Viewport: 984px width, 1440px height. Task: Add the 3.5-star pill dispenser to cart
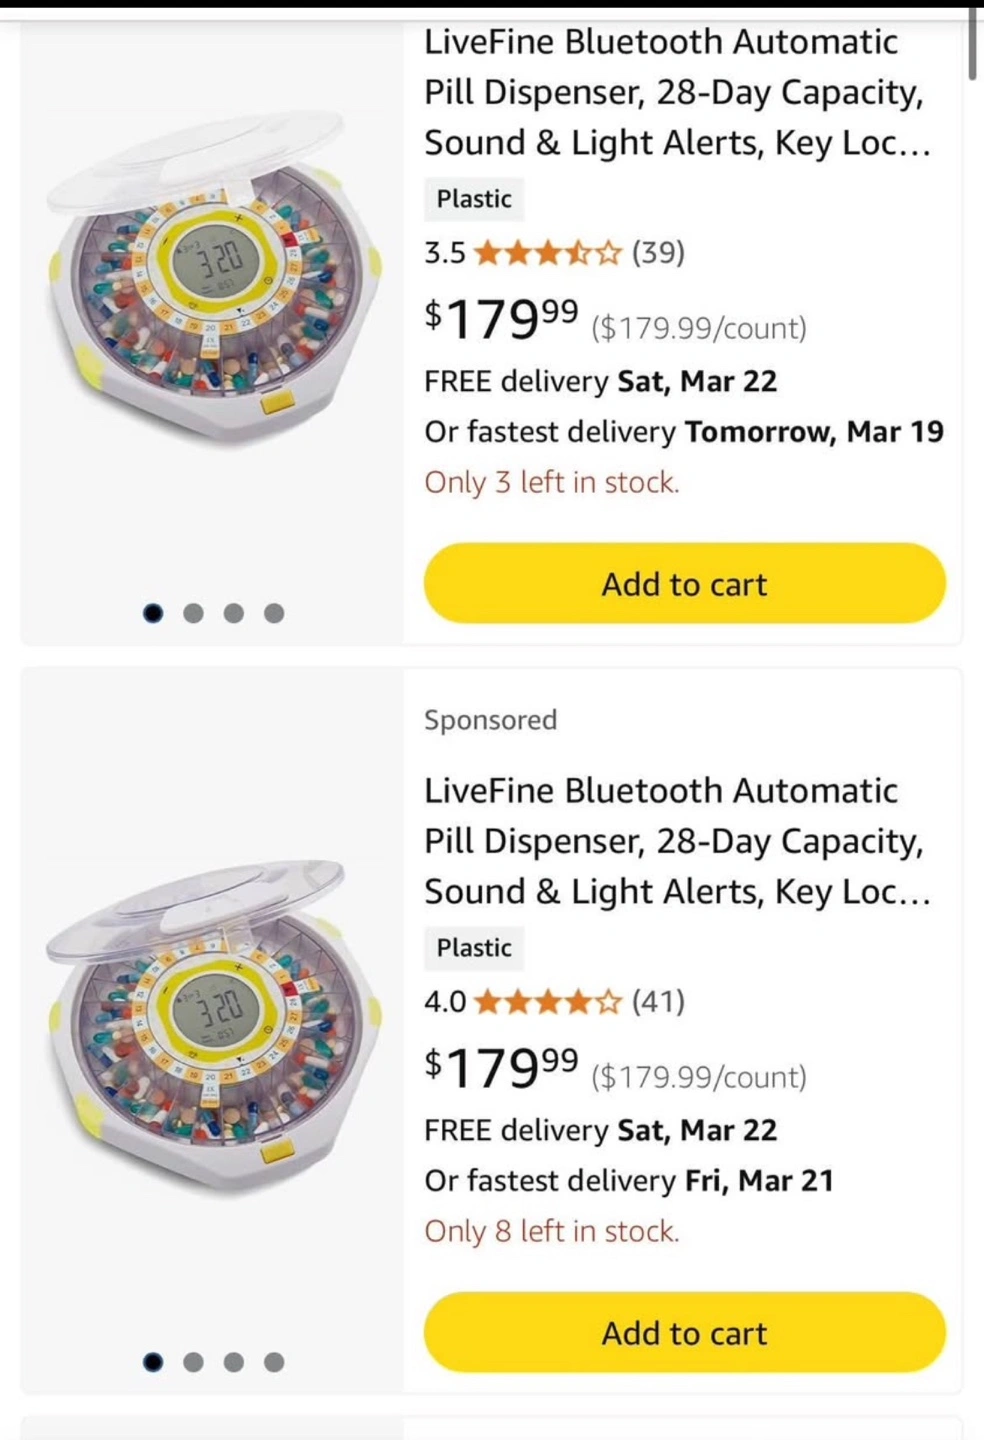click(x=684, y=584)
